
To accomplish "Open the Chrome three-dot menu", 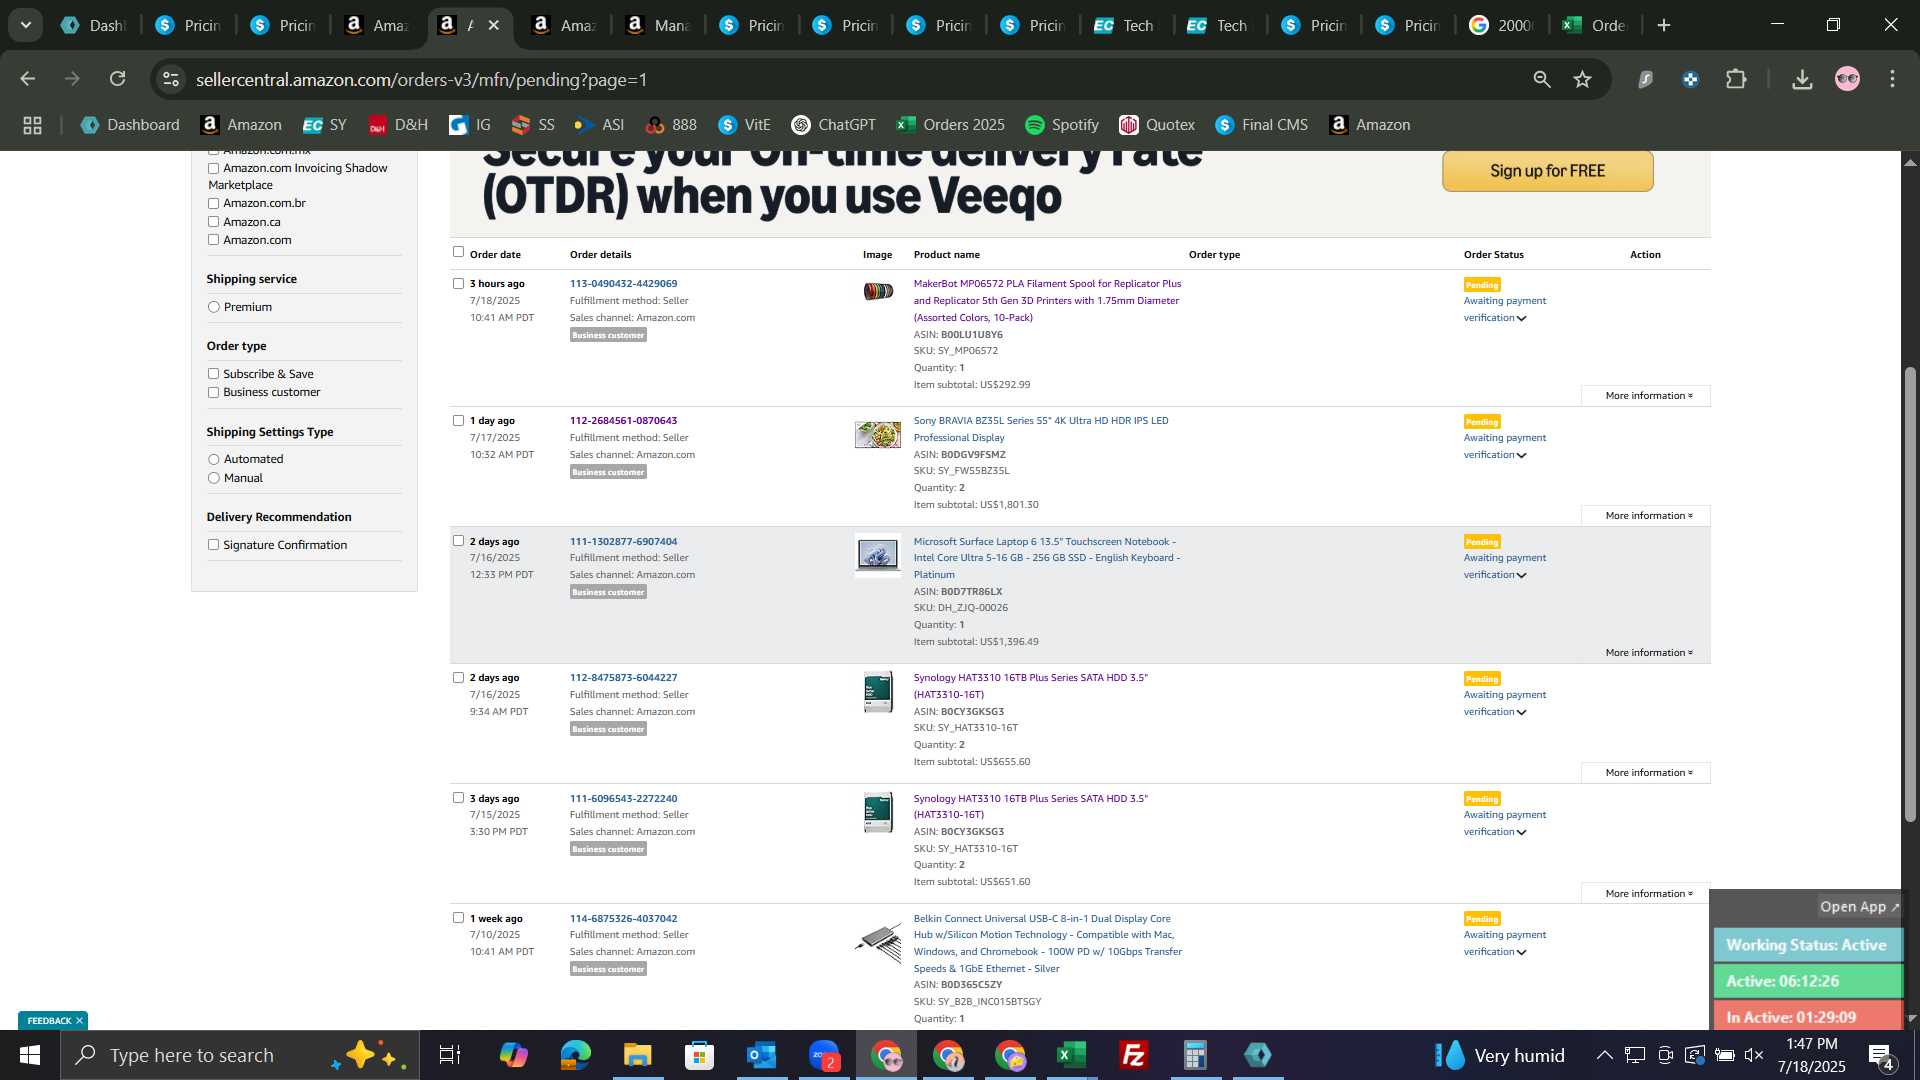I will [x=1892, y=79].
